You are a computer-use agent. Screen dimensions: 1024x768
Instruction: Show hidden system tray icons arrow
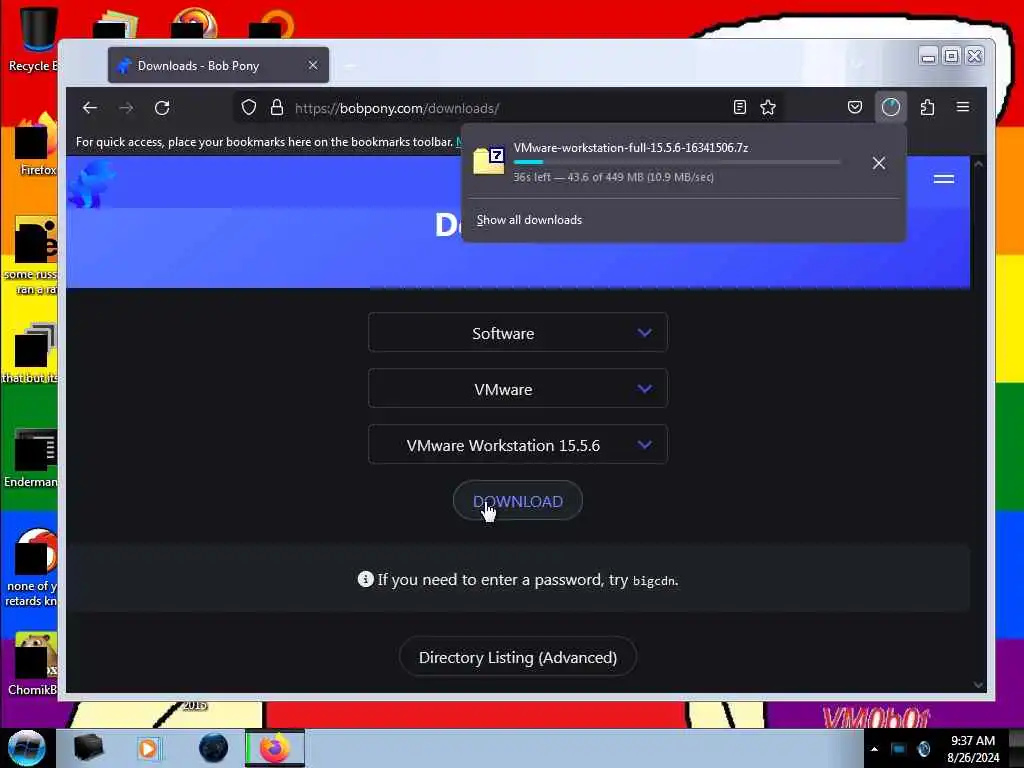tap(874, 749)
